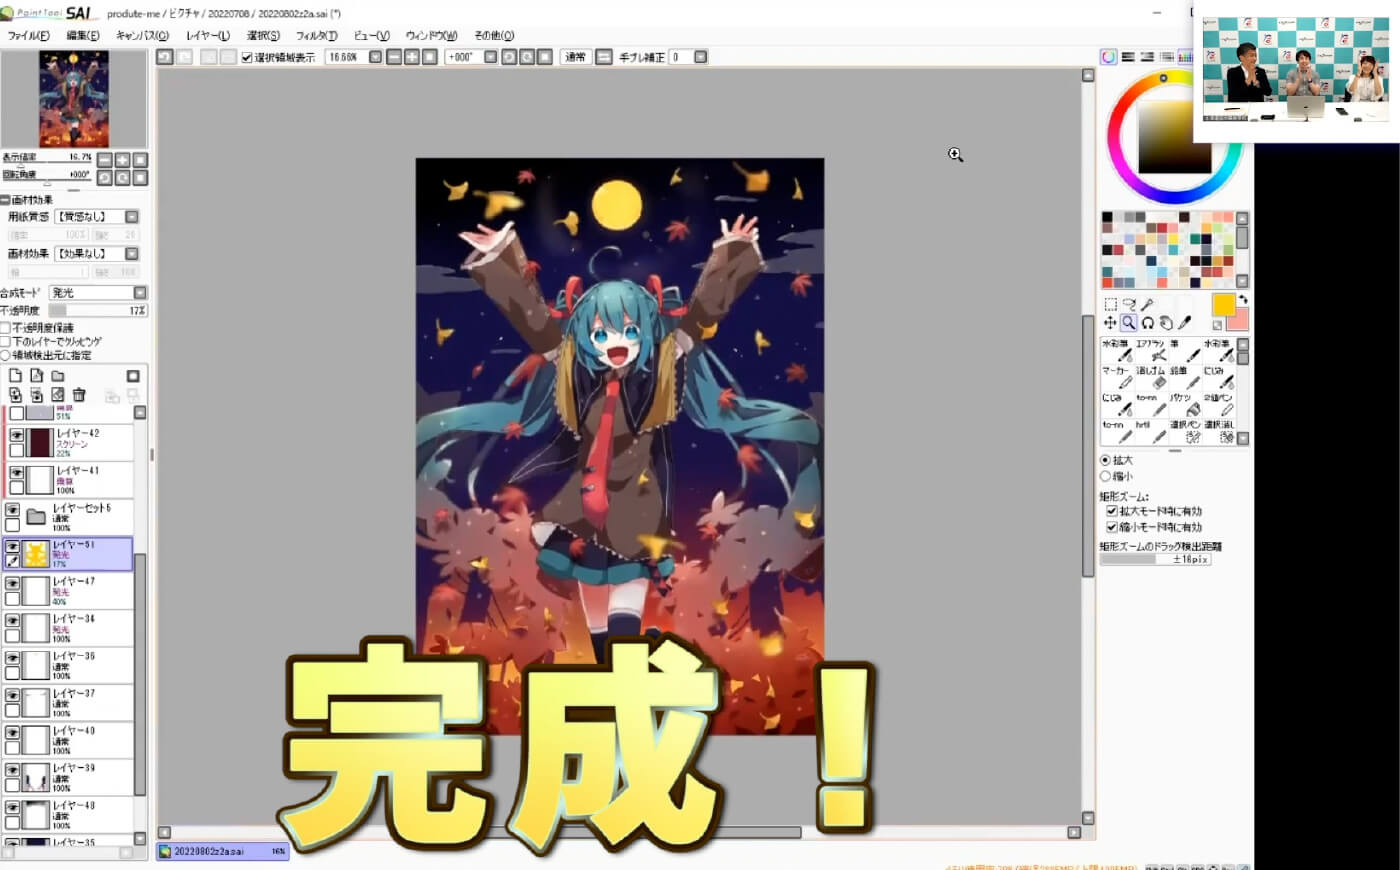Pick the エアブラシ airbrush tool

tap(1151, 350)
